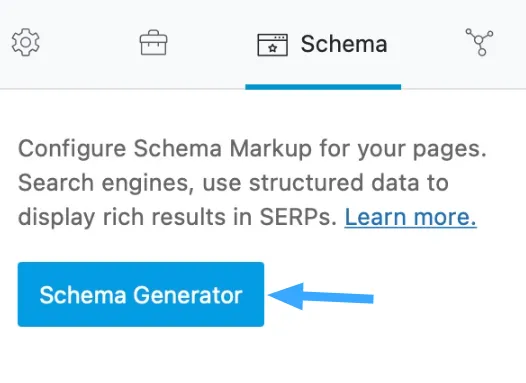Switch to the Advanced briefcase tab
This screenshot has height=383, width=526.
click(153, 43)
